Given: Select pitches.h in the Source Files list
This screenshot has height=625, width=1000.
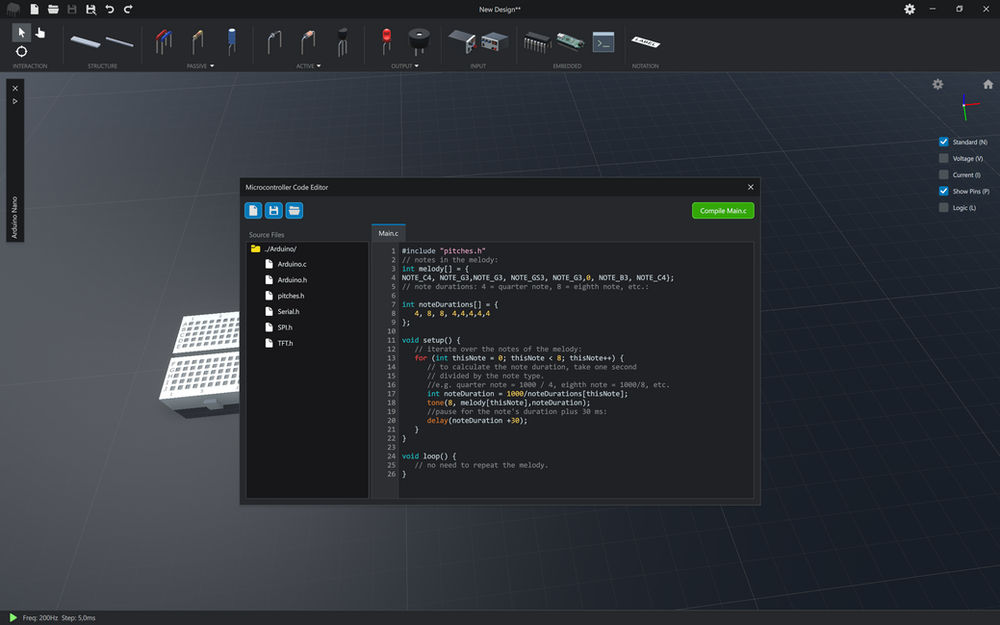Looking at the screenshot, I should pos(288,295).
